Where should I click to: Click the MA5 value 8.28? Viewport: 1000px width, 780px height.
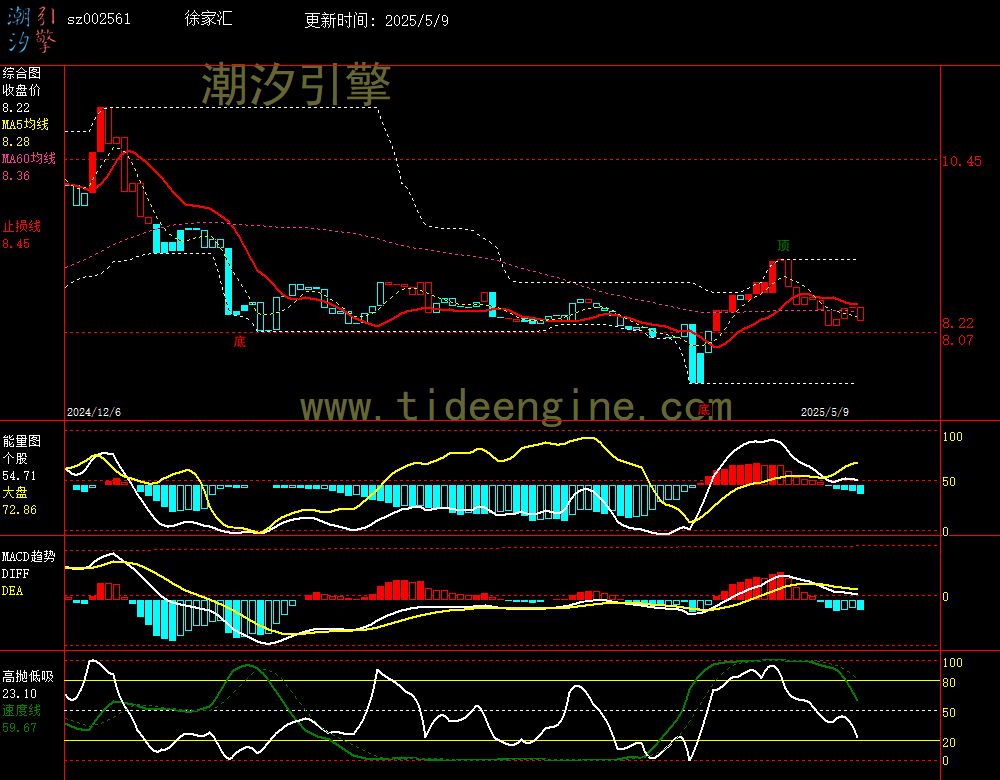[x=16, y=142]
